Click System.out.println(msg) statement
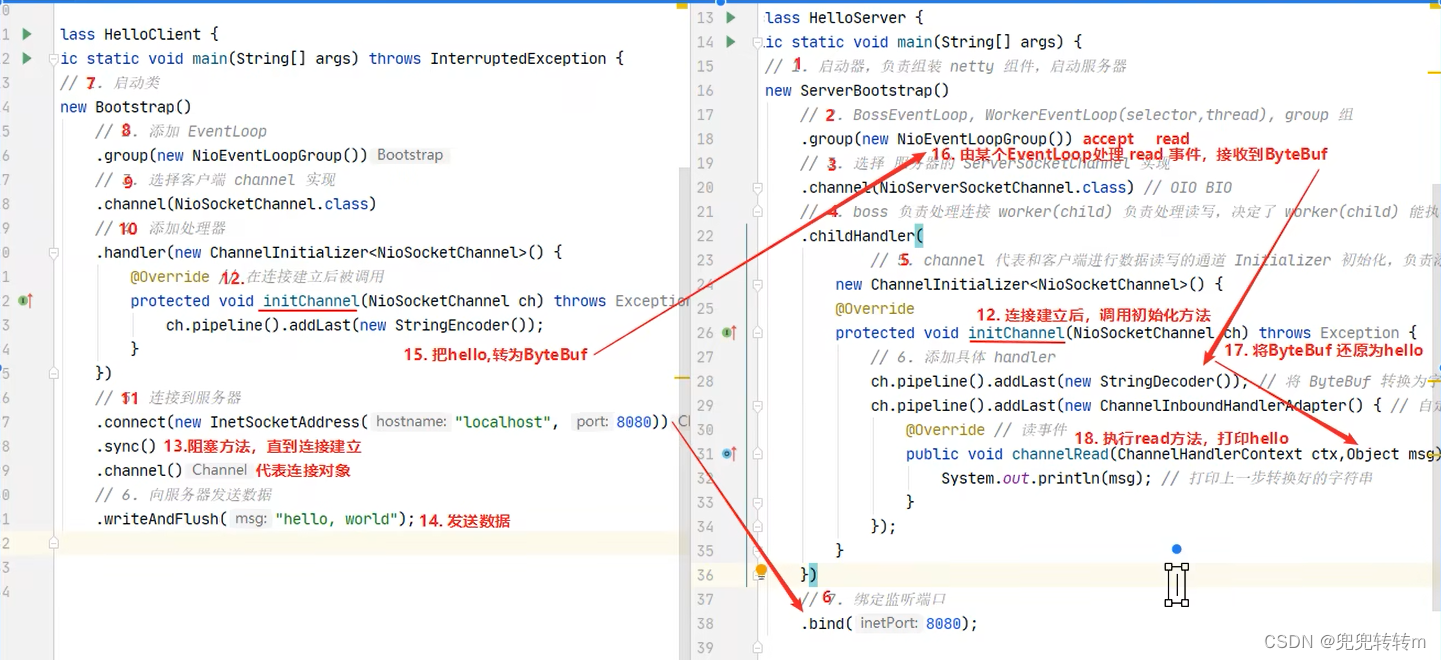This screenshot has height=660, width=1441. [1046, 478]
